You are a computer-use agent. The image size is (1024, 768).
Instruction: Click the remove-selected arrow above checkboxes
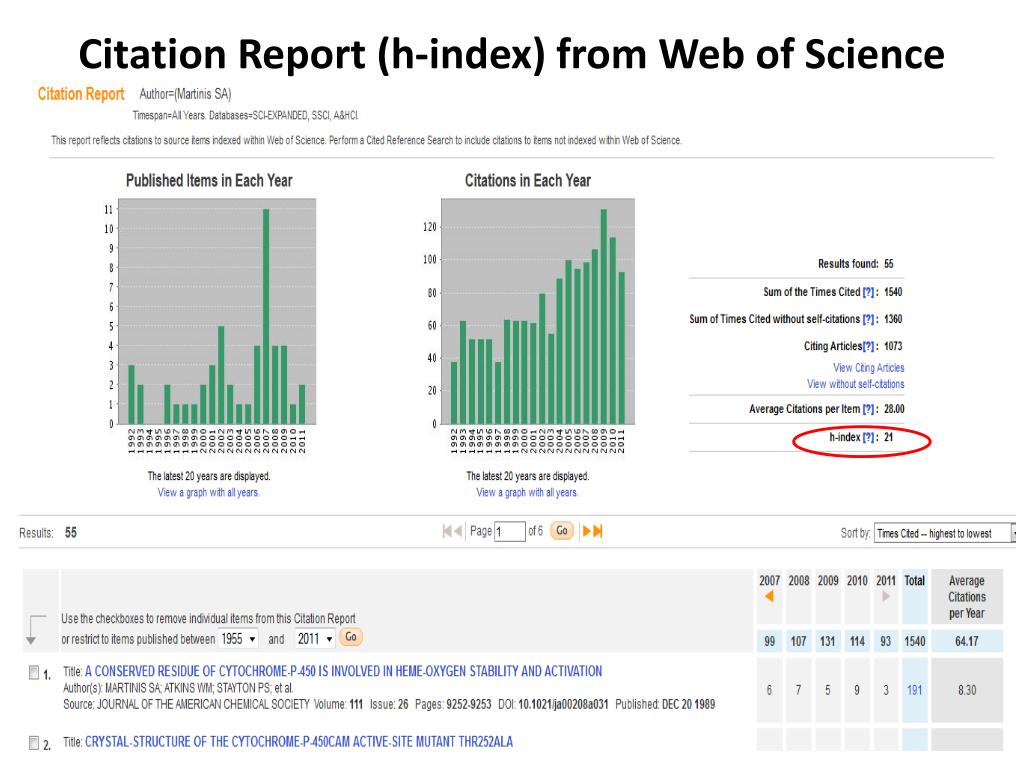click(x=33, y=630)
